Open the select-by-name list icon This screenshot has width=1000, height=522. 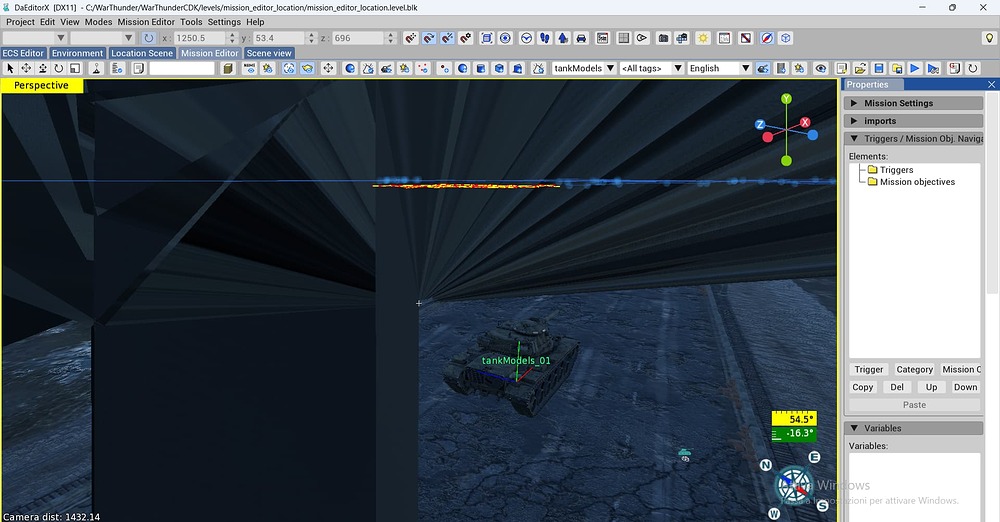117,68
